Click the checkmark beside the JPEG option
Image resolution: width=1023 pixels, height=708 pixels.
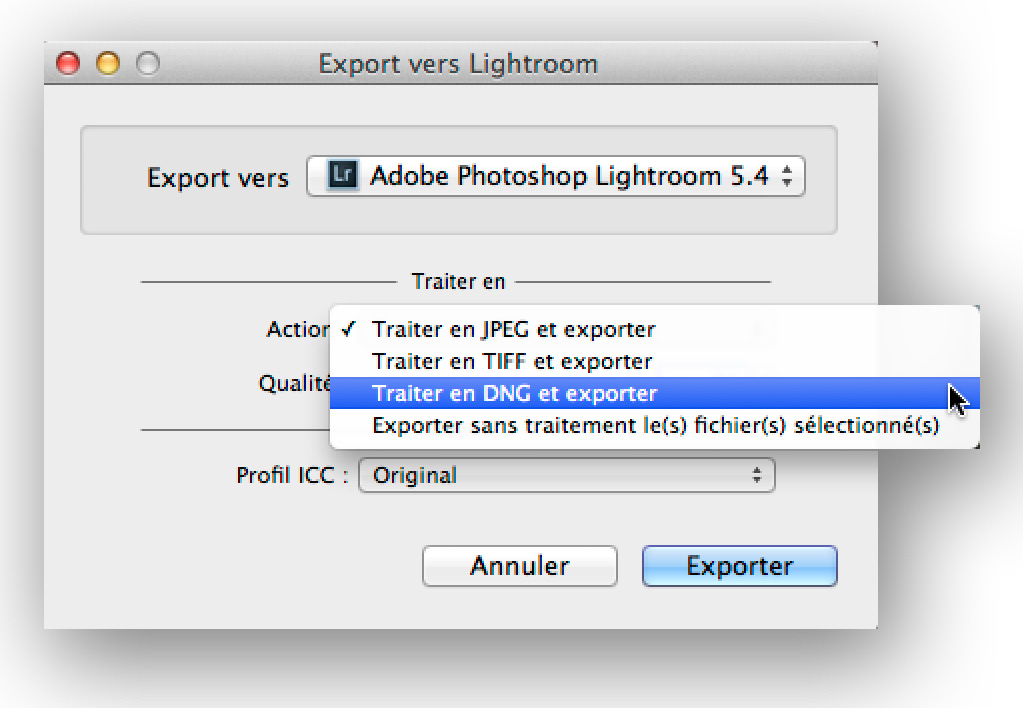click(x=349, y=329)
